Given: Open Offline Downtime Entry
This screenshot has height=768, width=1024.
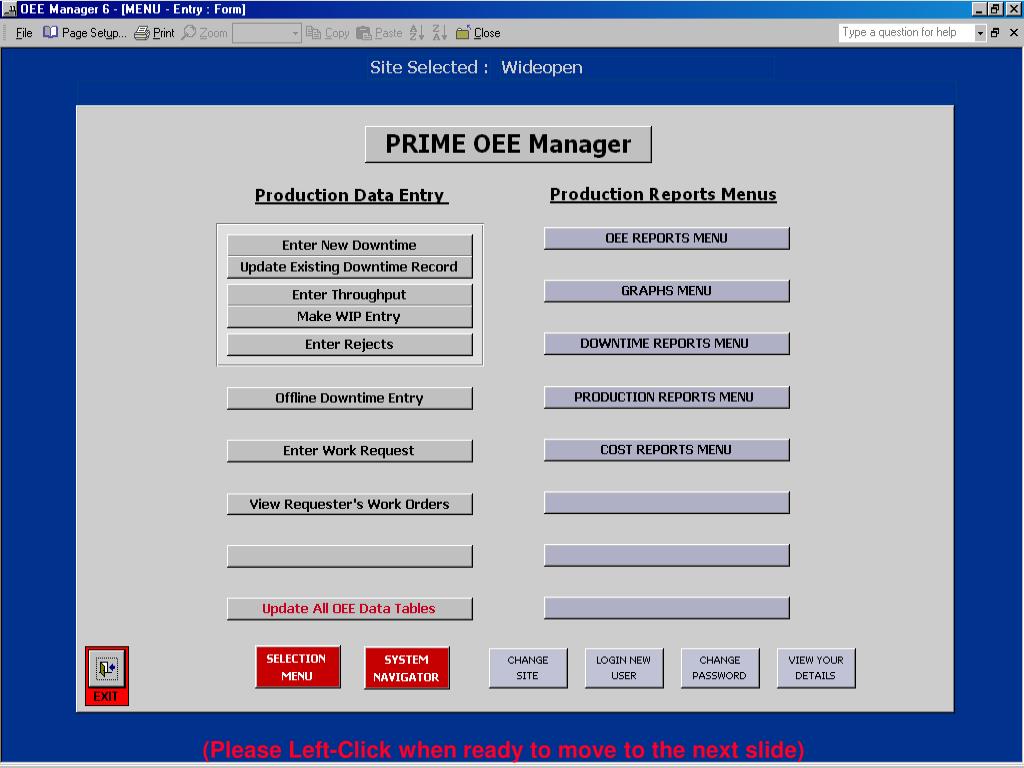Looking at the screenshot, I should [349, 398].
